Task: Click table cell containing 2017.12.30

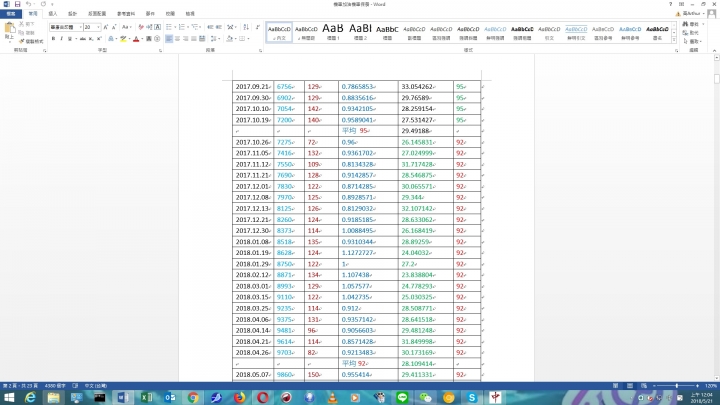Action: pyautogui.click(x=253, y=231)
